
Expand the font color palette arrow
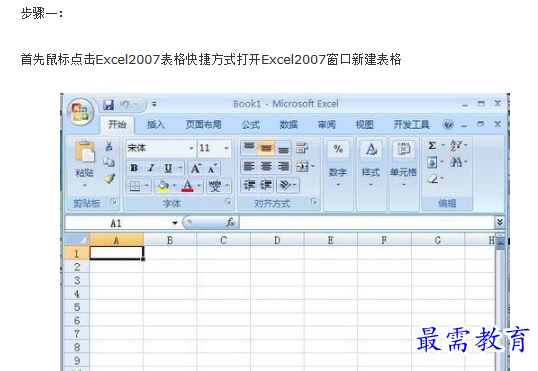[x=199, y=186]
